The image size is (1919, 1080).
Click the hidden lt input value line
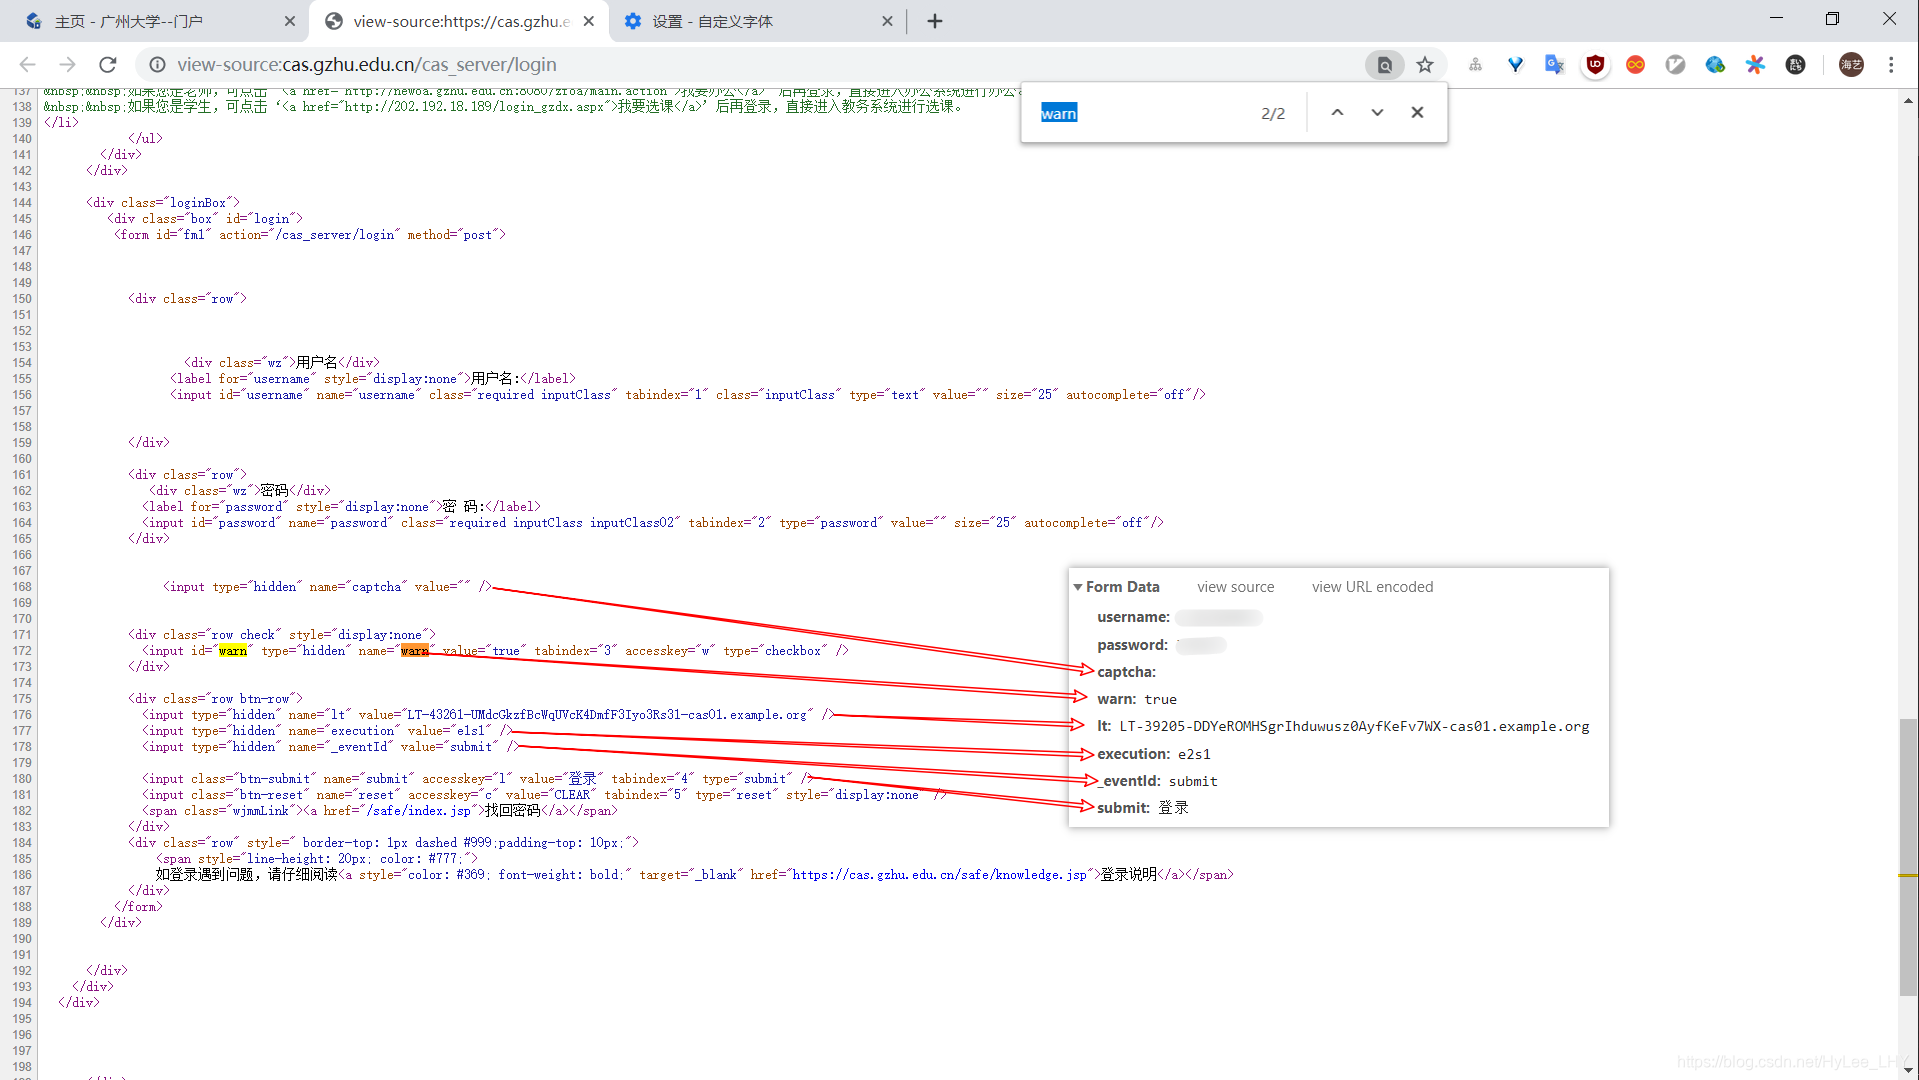488,715
